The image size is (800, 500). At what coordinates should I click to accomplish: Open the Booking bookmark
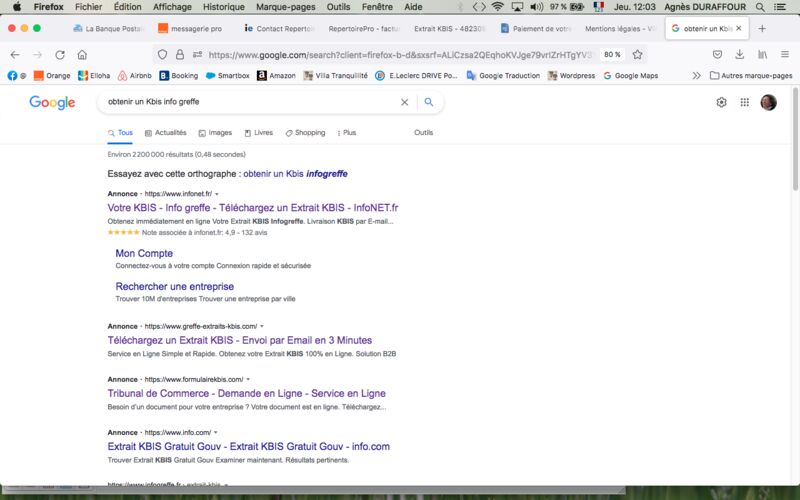179,76
